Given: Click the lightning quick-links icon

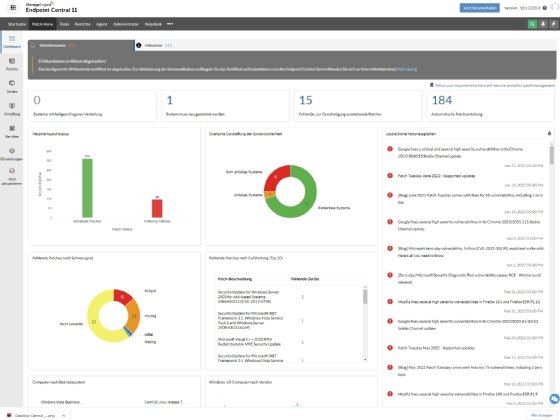Looking at the screenshot, I should (x=553, y=24).
